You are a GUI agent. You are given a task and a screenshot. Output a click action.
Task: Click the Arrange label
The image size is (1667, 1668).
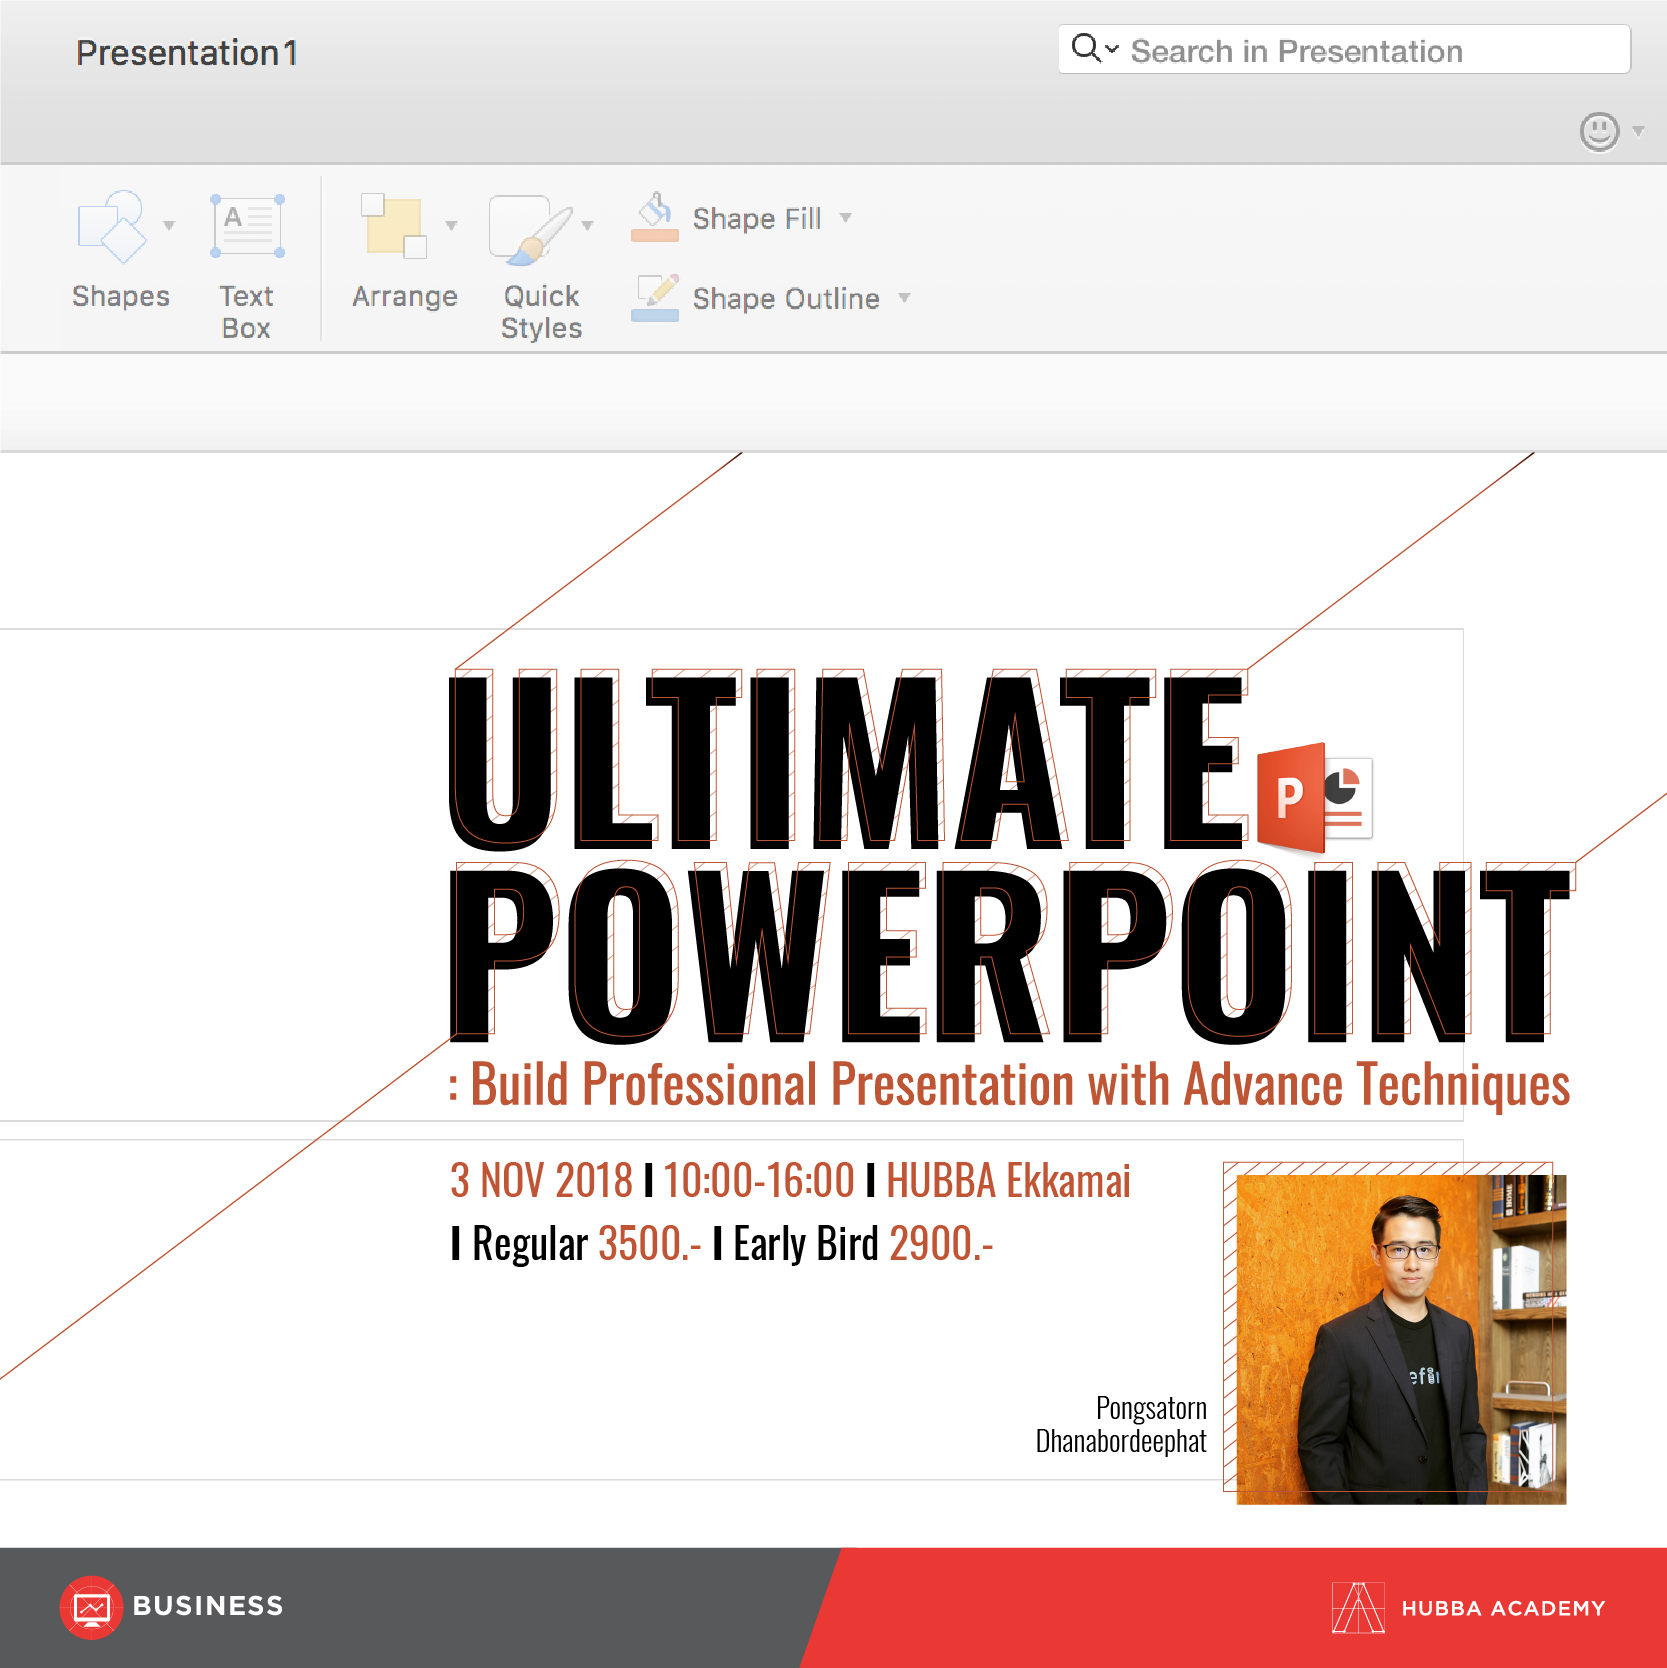coord(405,297)
